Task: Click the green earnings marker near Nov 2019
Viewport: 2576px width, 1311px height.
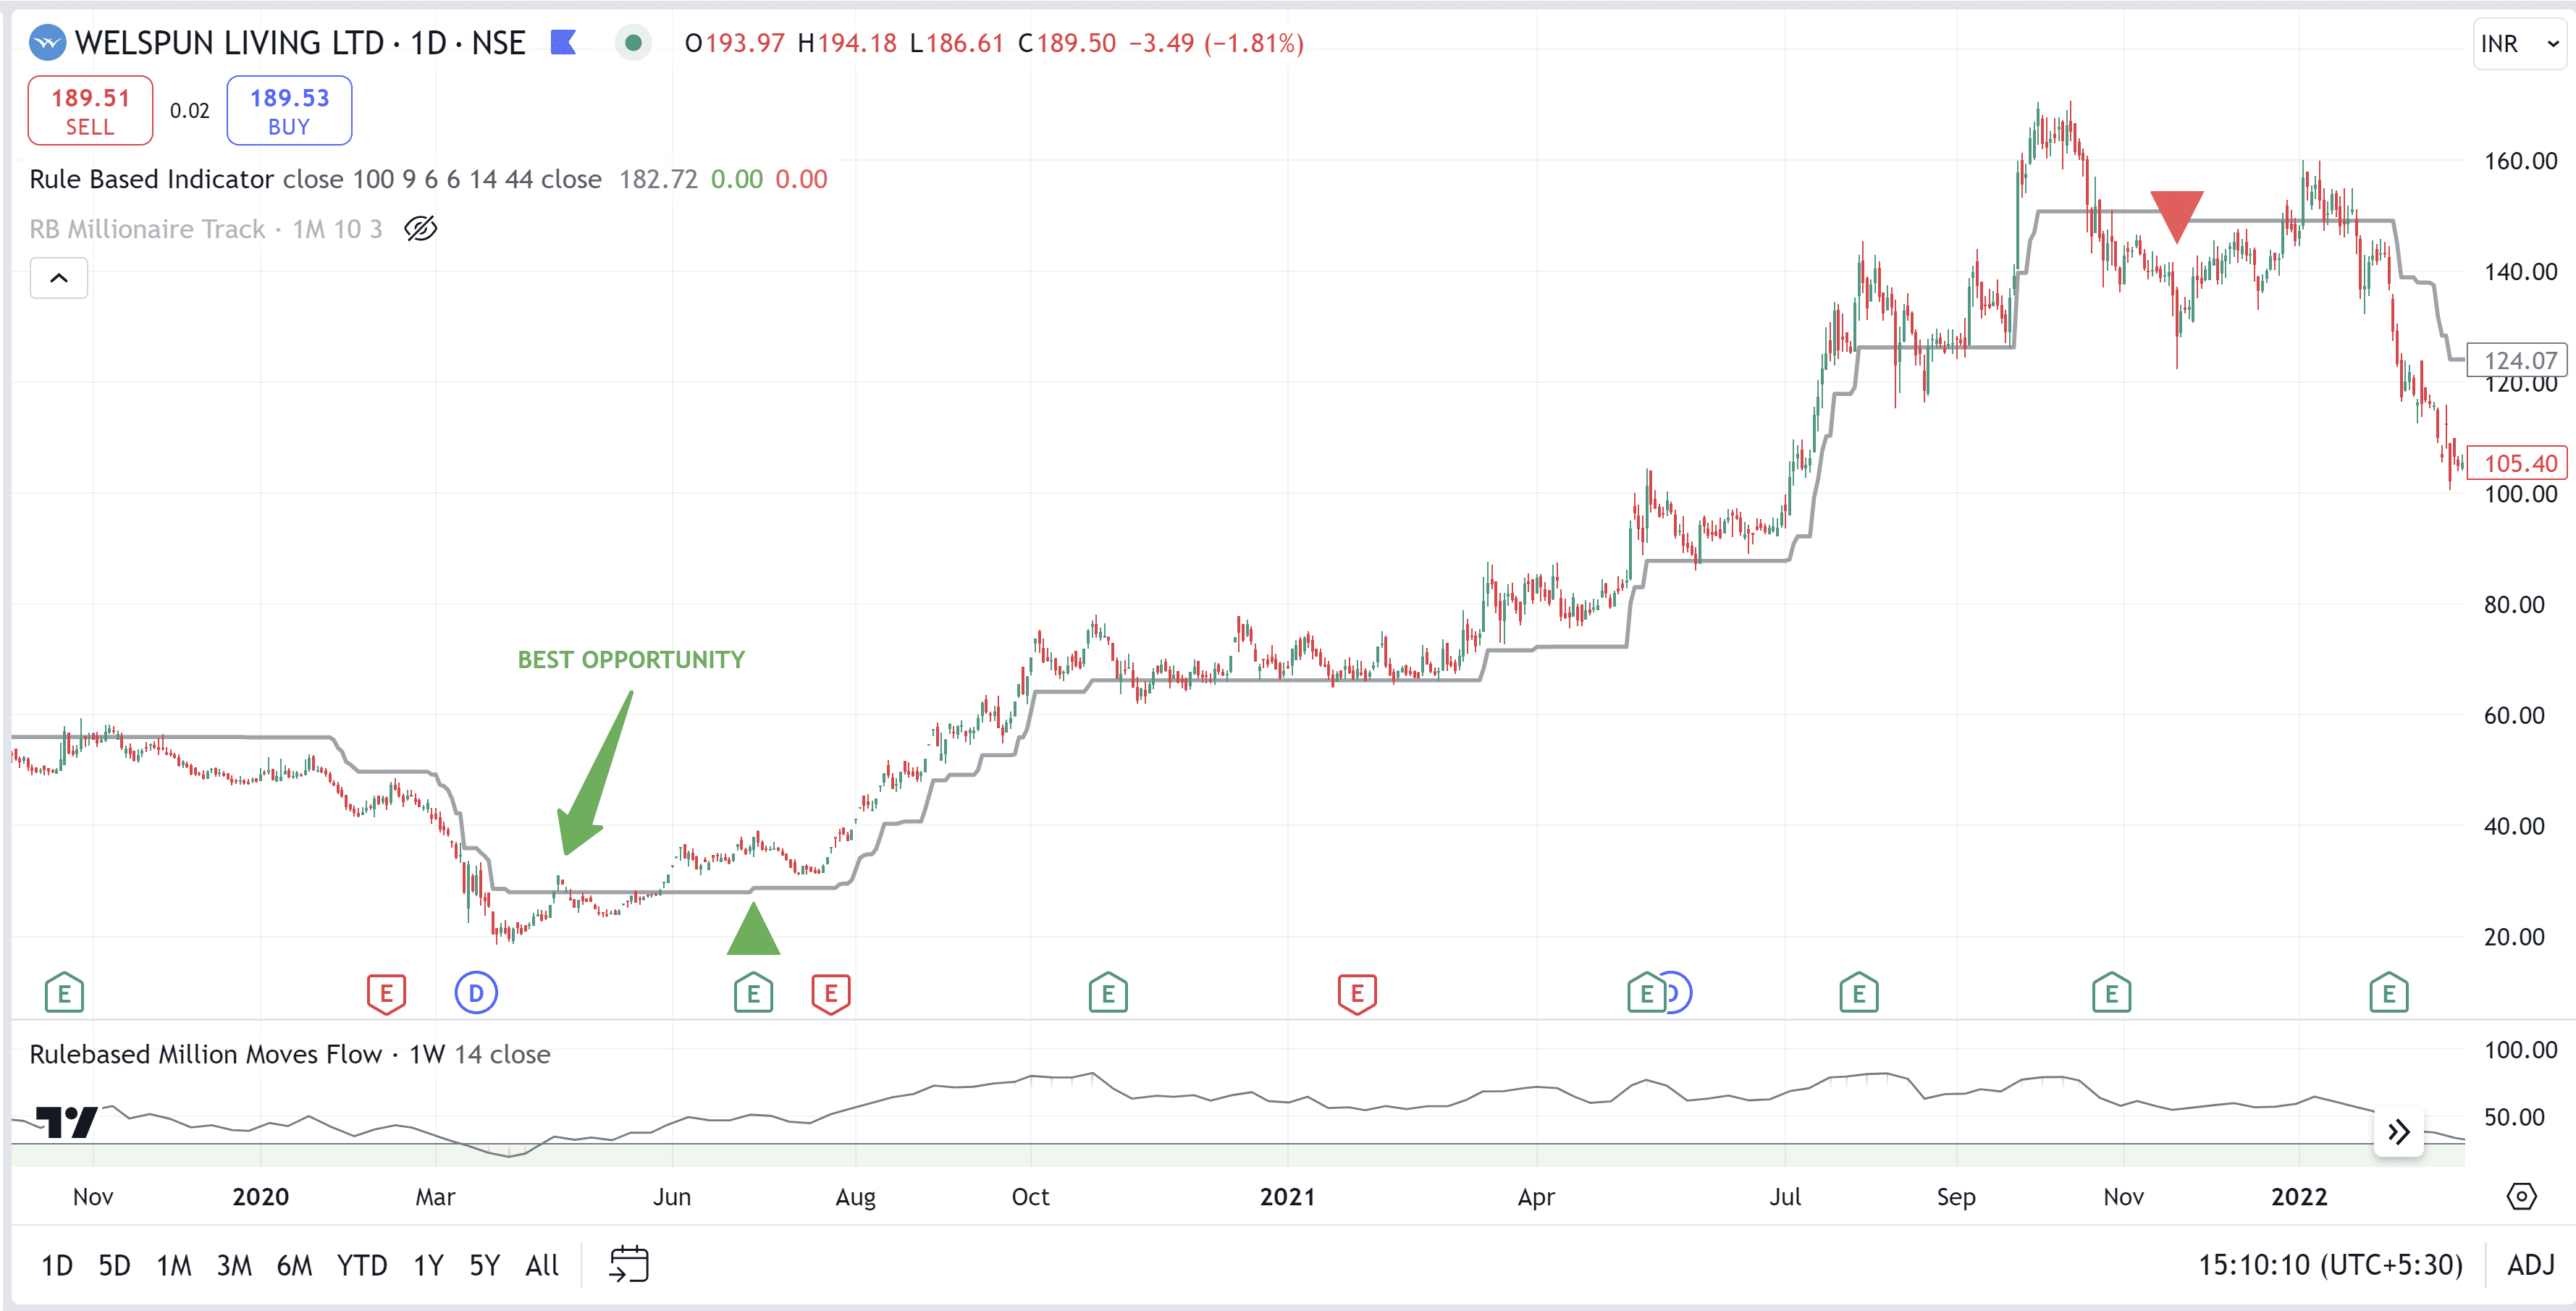Action: pos(64,994)
